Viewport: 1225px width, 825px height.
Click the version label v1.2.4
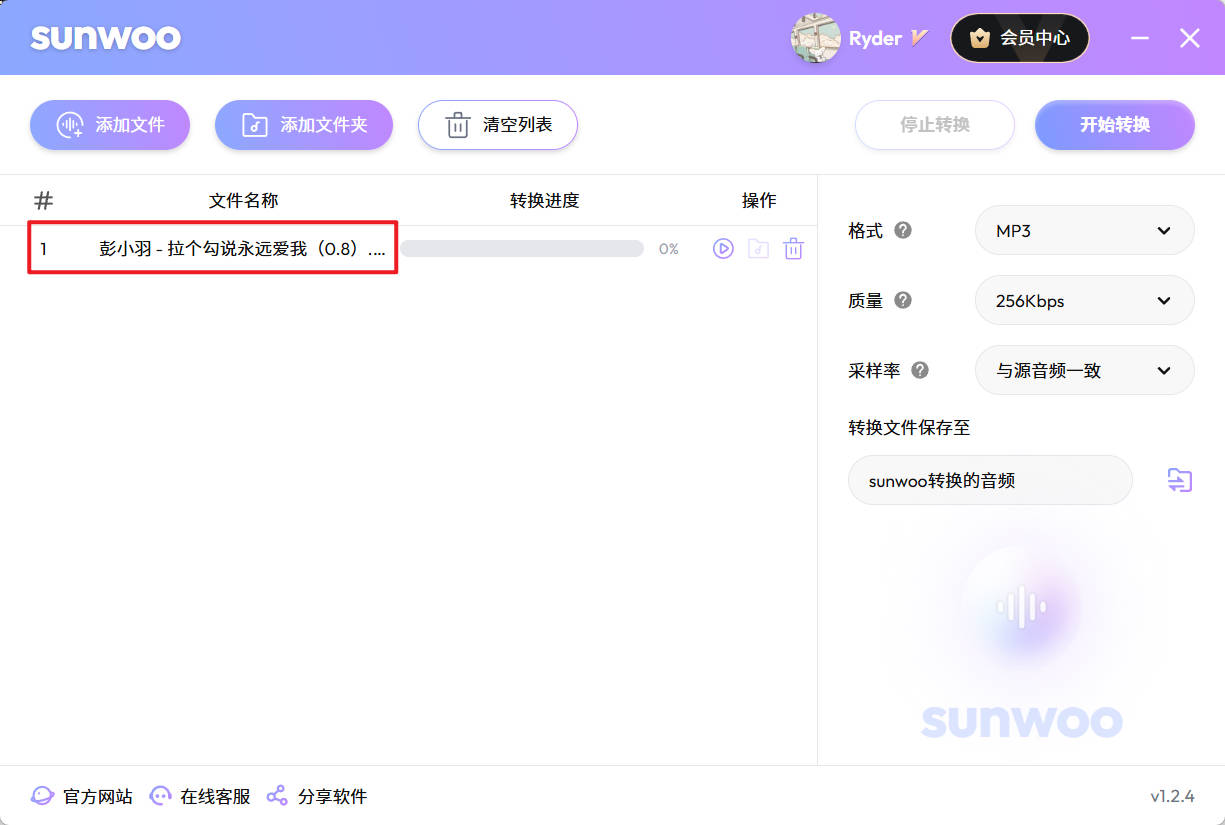(x=1172, y=796)
